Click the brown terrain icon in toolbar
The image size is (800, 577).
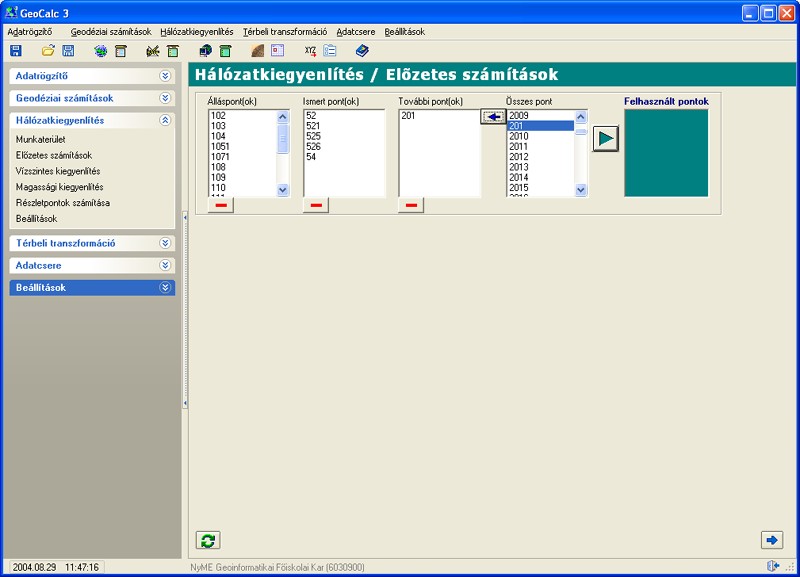coord(258,51)
